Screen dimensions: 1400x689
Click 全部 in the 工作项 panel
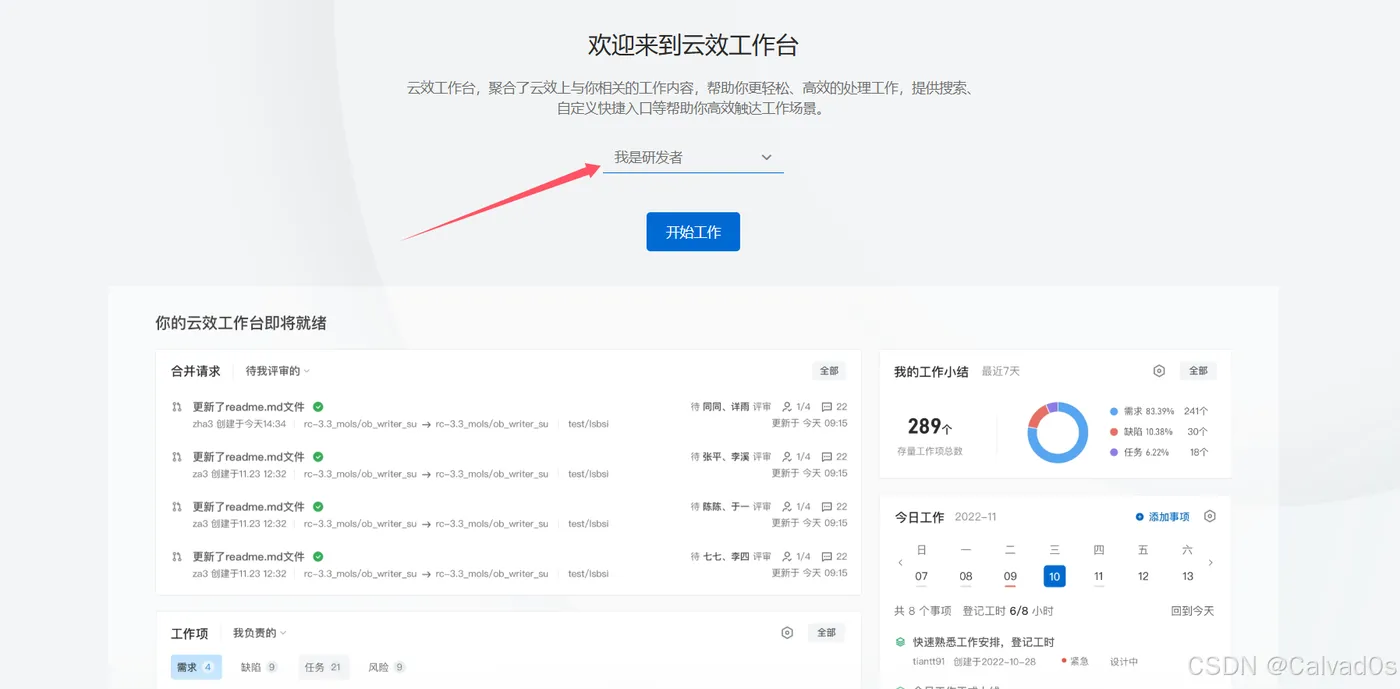[x=826, y=633]
